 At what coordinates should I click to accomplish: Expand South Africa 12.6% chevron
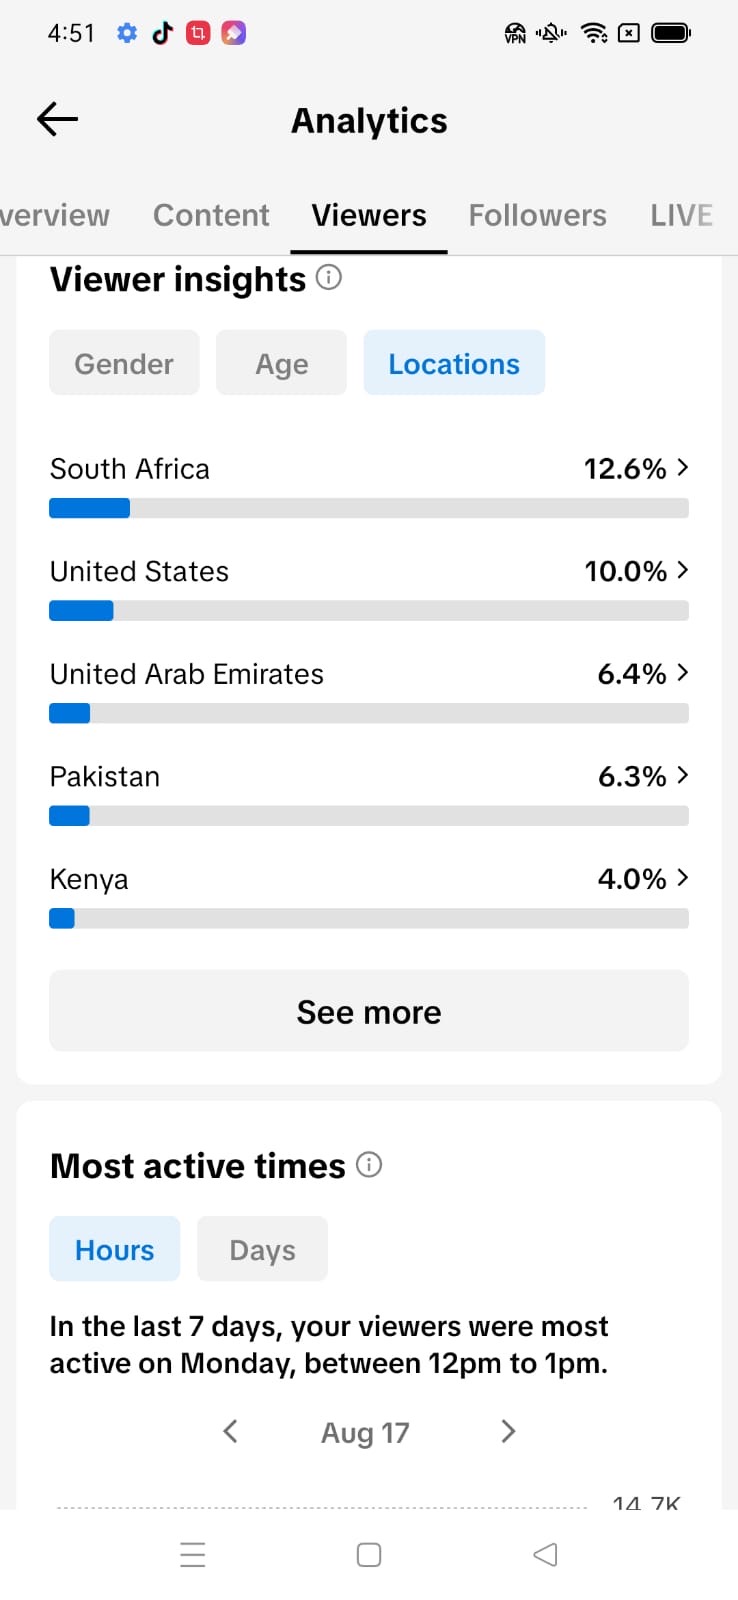[682, 467]
